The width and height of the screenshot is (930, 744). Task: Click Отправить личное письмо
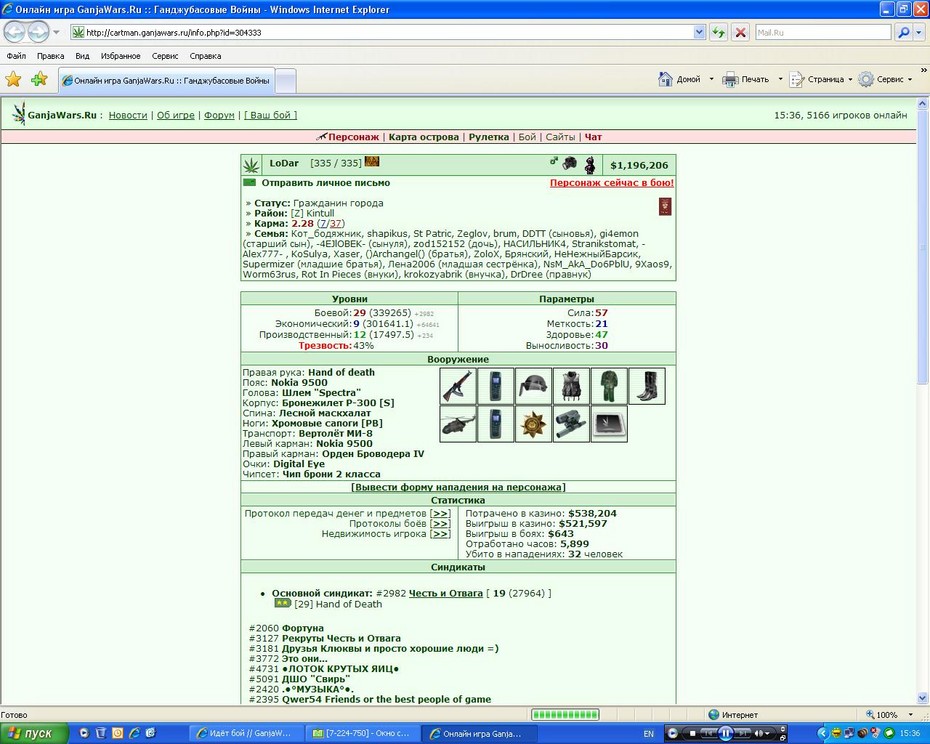pyautogui.click(x=326, y=183)
